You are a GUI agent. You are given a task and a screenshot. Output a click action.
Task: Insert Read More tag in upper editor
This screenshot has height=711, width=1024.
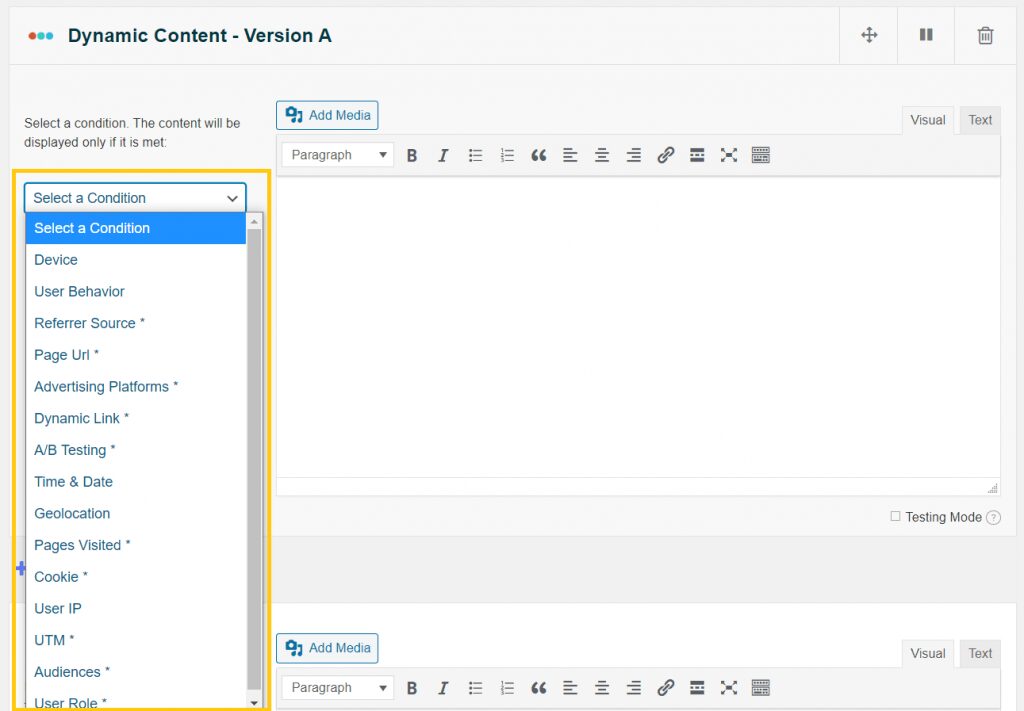click(x=697, y=155)
